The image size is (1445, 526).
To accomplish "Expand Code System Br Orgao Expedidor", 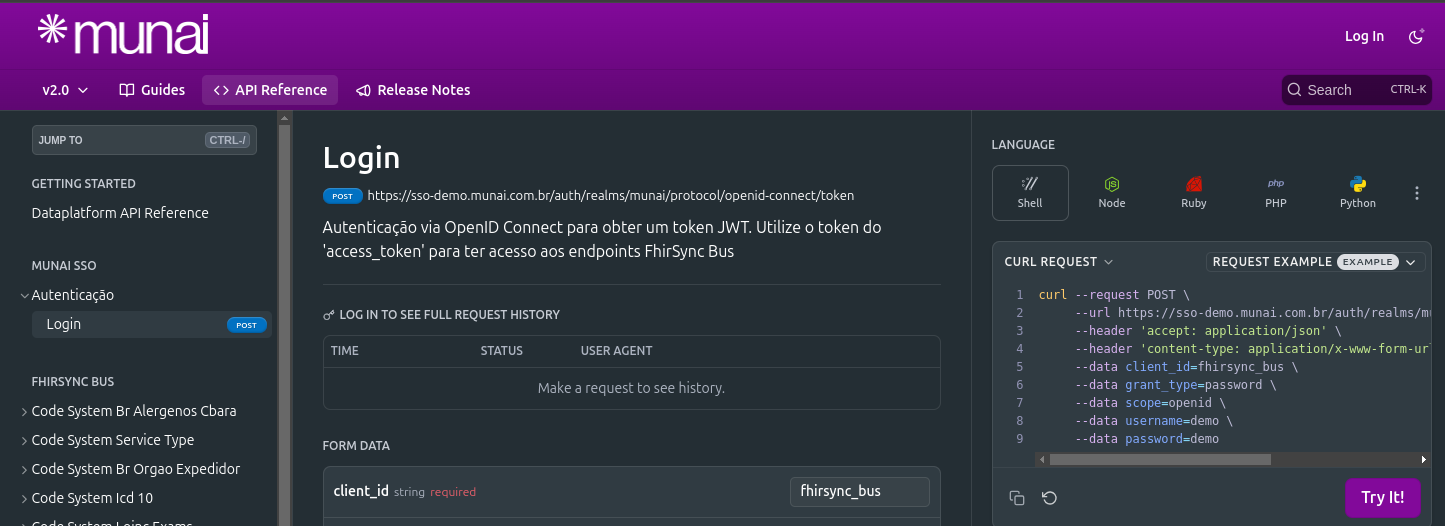I will click(25, 470).
